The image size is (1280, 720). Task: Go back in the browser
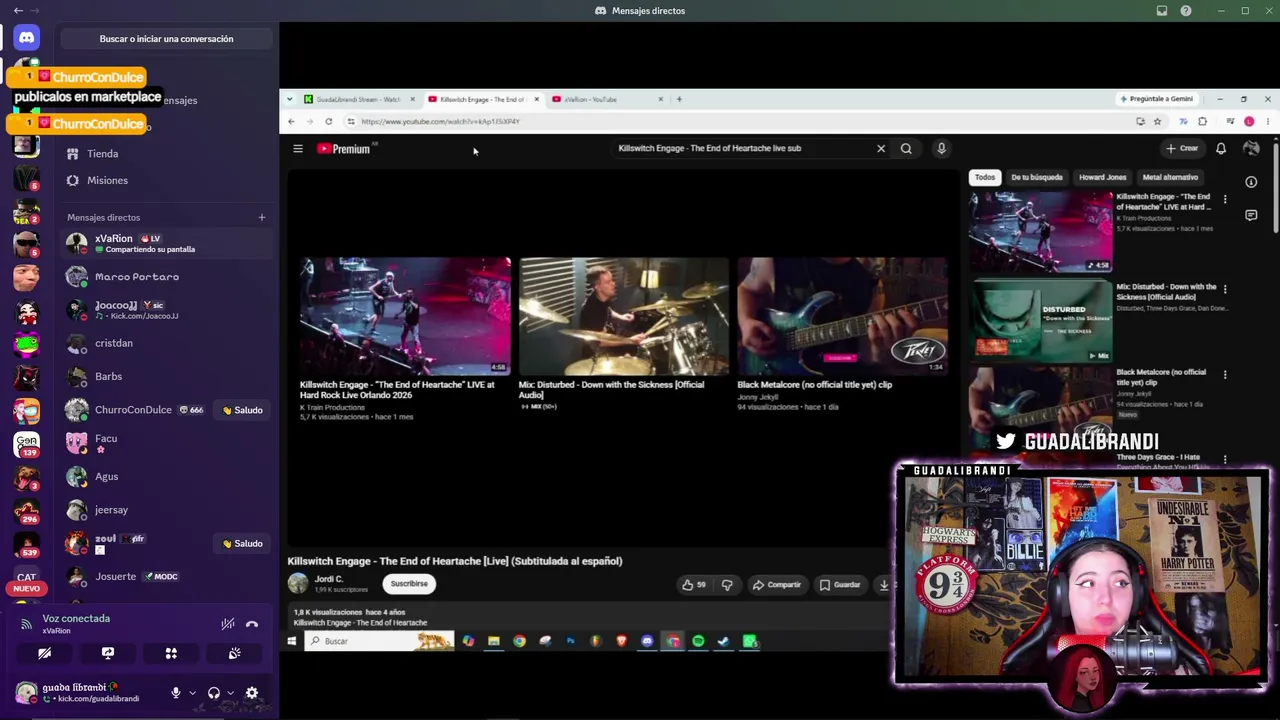coord(291,121)
